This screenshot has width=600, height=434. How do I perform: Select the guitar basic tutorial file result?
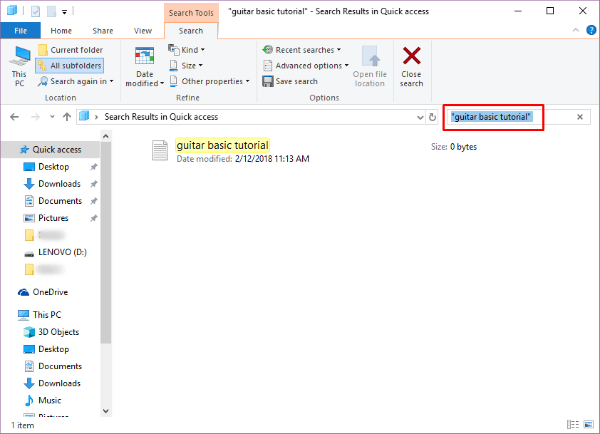pos(222,145)
